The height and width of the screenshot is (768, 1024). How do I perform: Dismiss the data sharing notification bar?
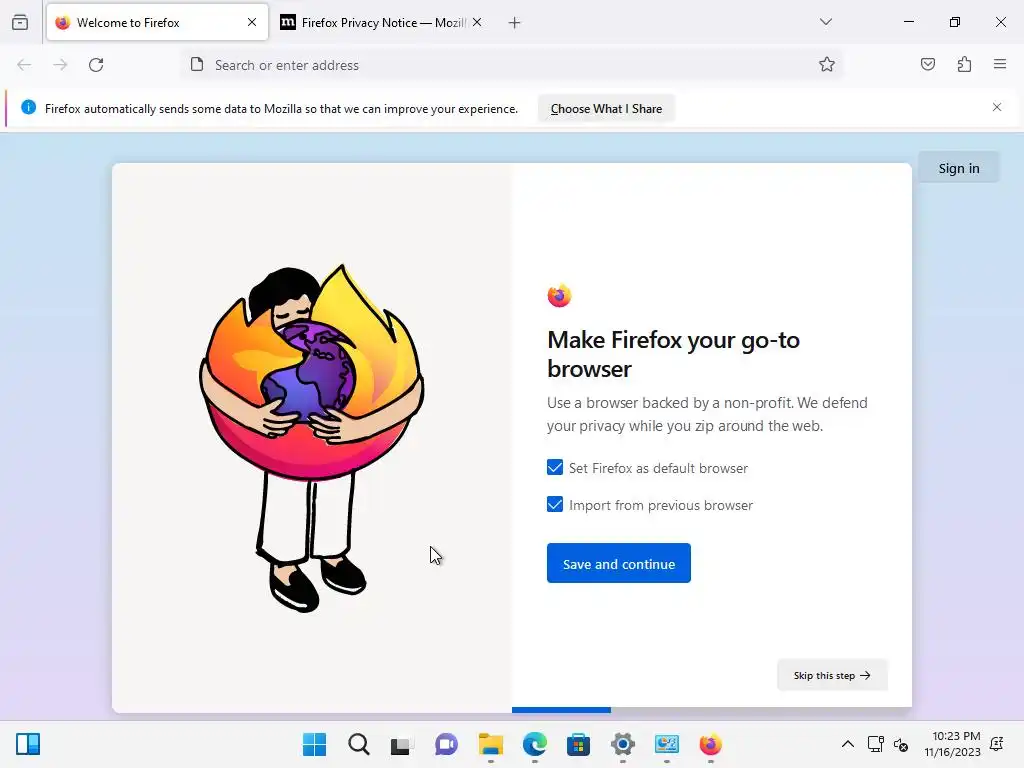tap(997, 107)
